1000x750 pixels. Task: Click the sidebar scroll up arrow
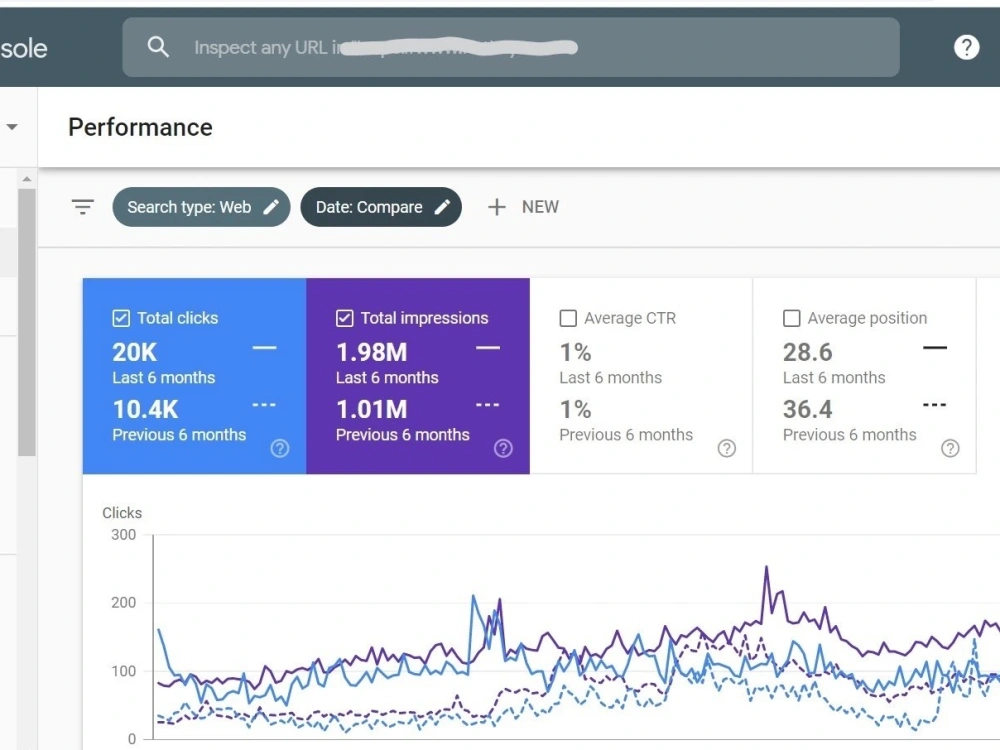[x=27, y=179]
